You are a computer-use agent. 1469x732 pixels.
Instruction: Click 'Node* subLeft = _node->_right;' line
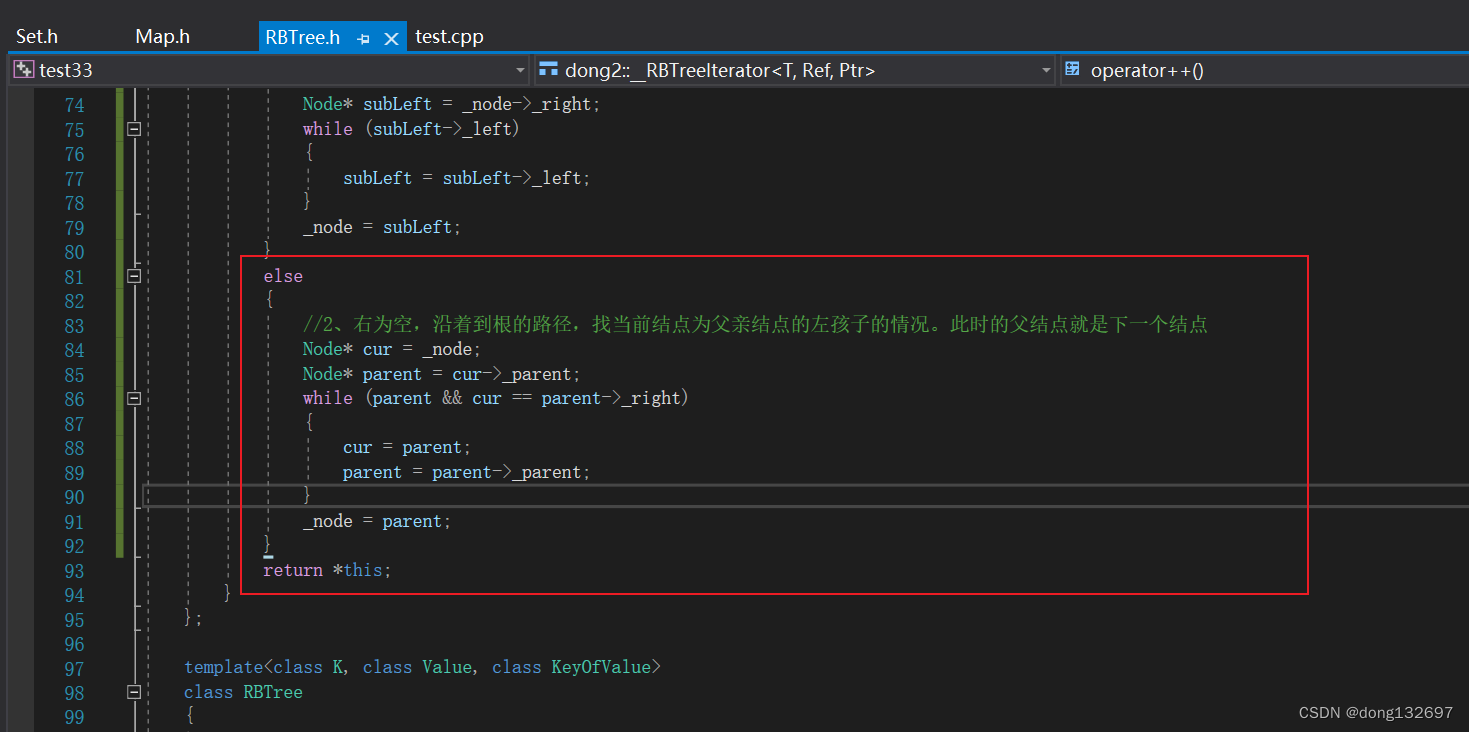[451, 104]
